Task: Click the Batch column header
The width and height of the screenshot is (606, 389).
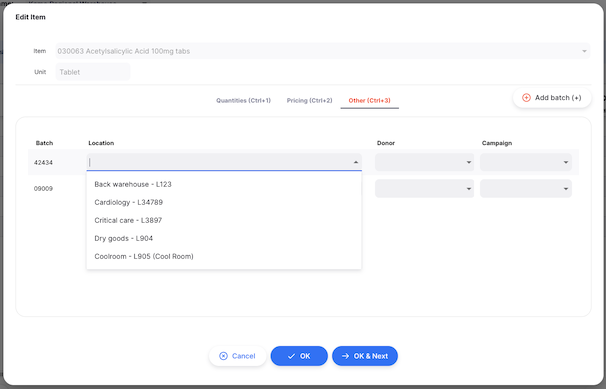Action: coord(44,143)
